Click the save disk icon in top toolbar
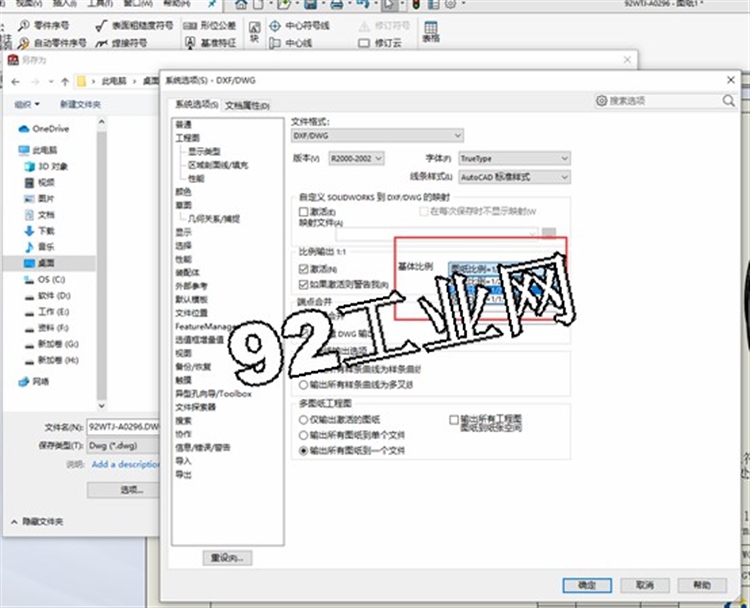 (310, 4)
